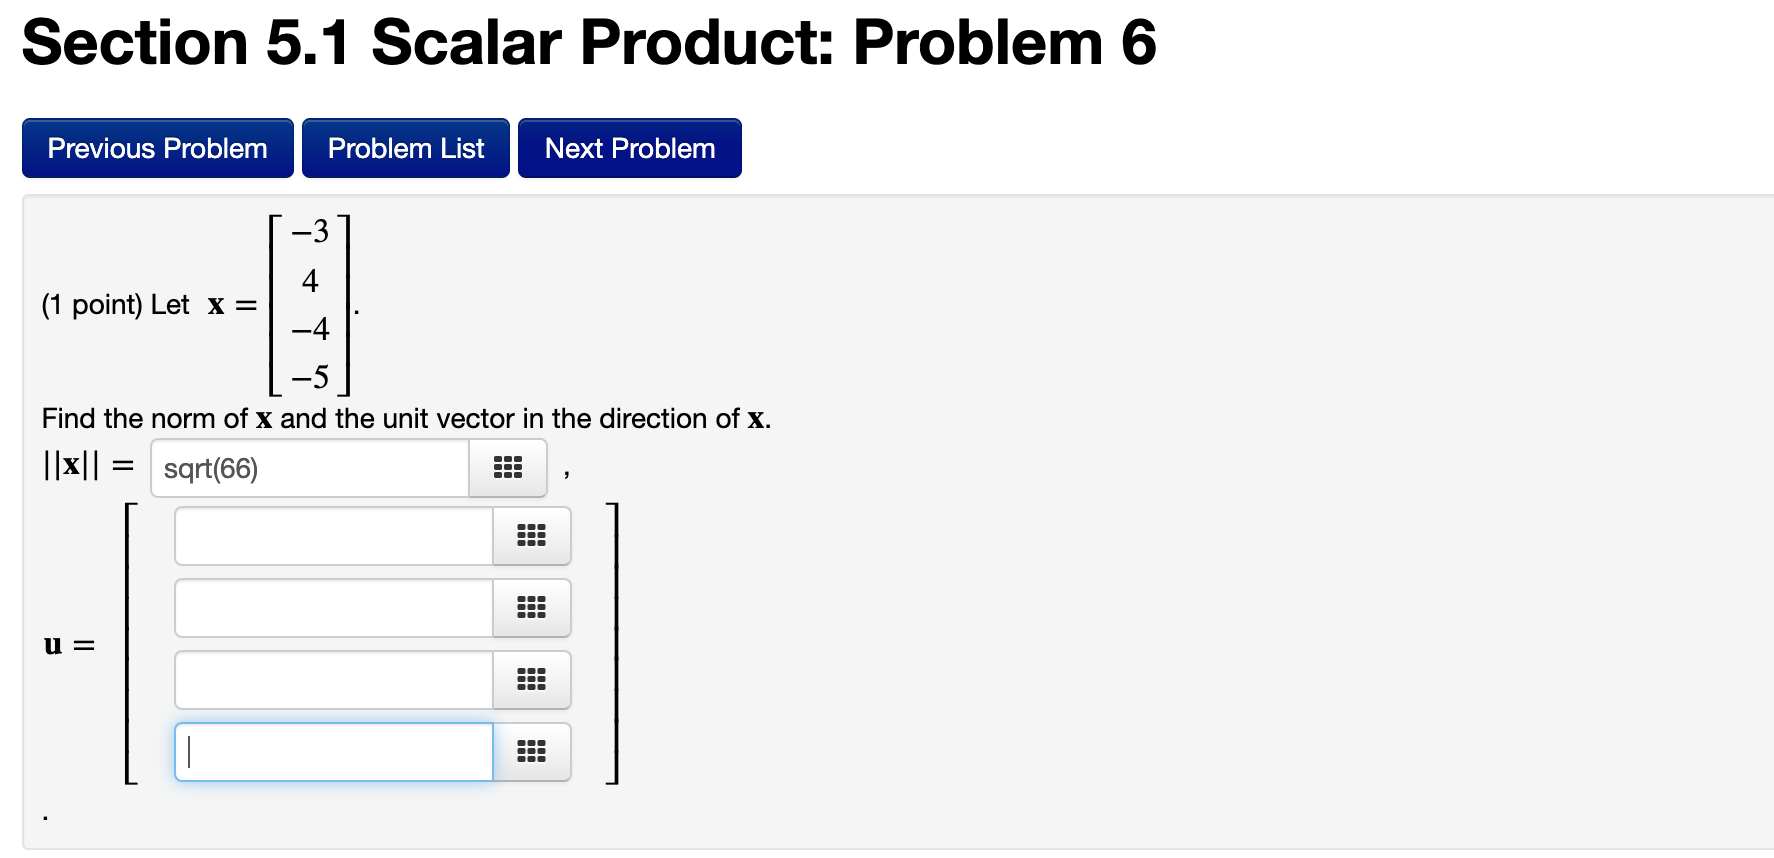Image resolution: width=1774 pixels, height=858 pixels.
Task: Advance to the Next Problem
Action: (629, 147)
